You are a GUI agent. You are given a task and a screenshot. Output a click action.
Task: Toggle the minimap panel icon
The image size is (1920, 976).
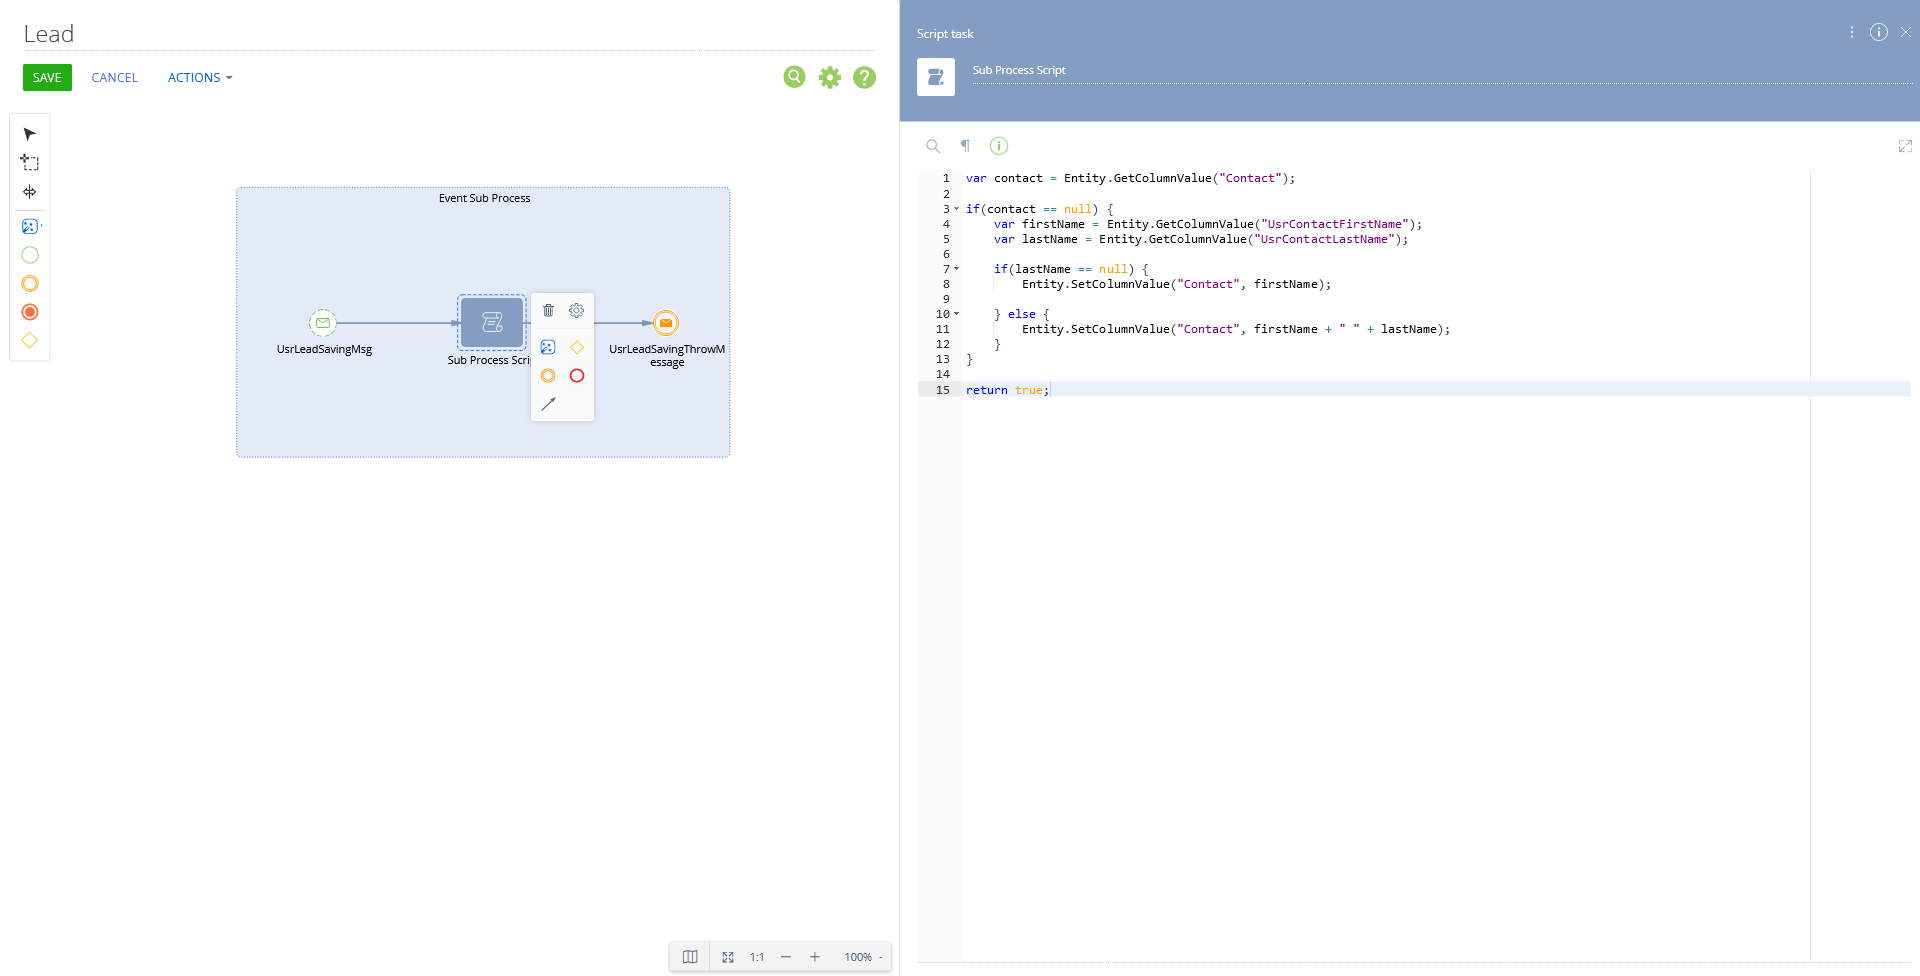(x=690, y=957)
